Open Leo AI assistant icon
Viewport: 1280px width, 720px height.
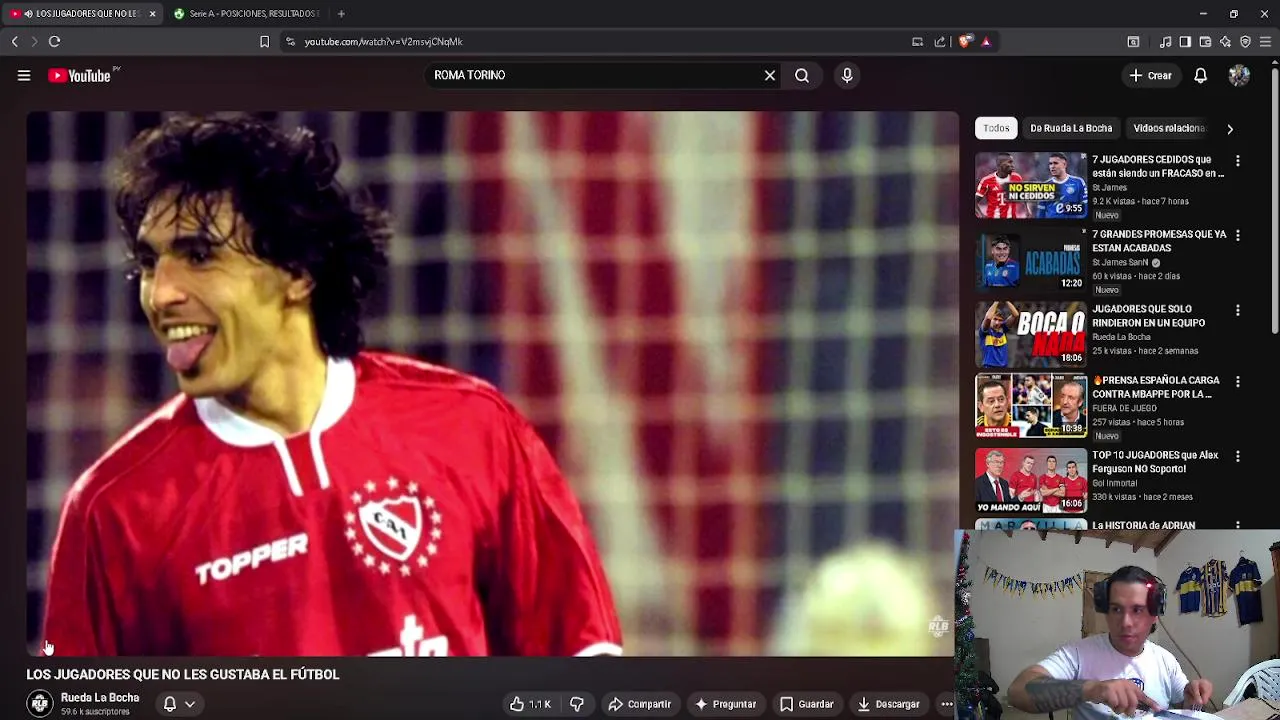click(x=1225, y=41)
